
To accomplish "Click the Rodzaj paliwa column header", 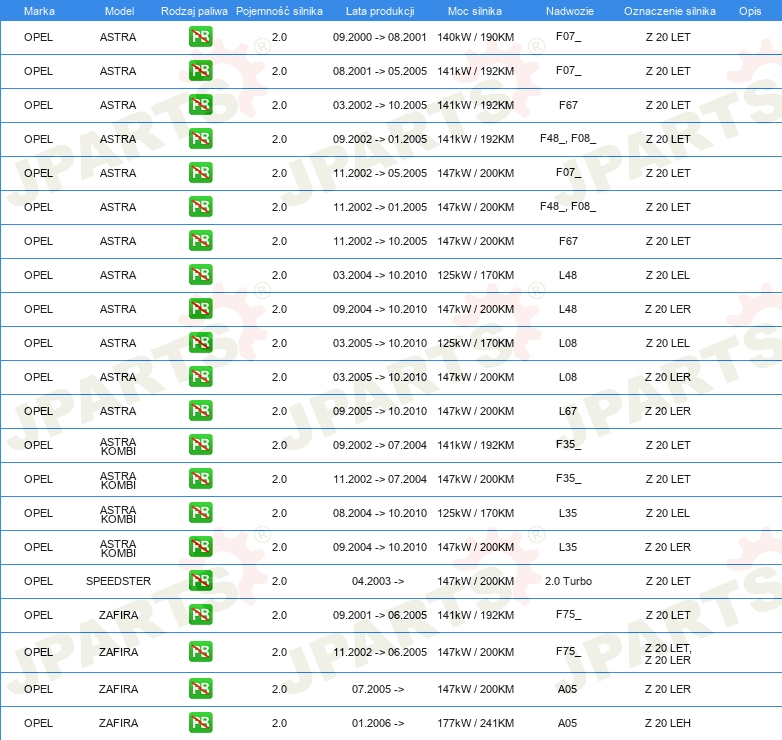I will 194,11.
